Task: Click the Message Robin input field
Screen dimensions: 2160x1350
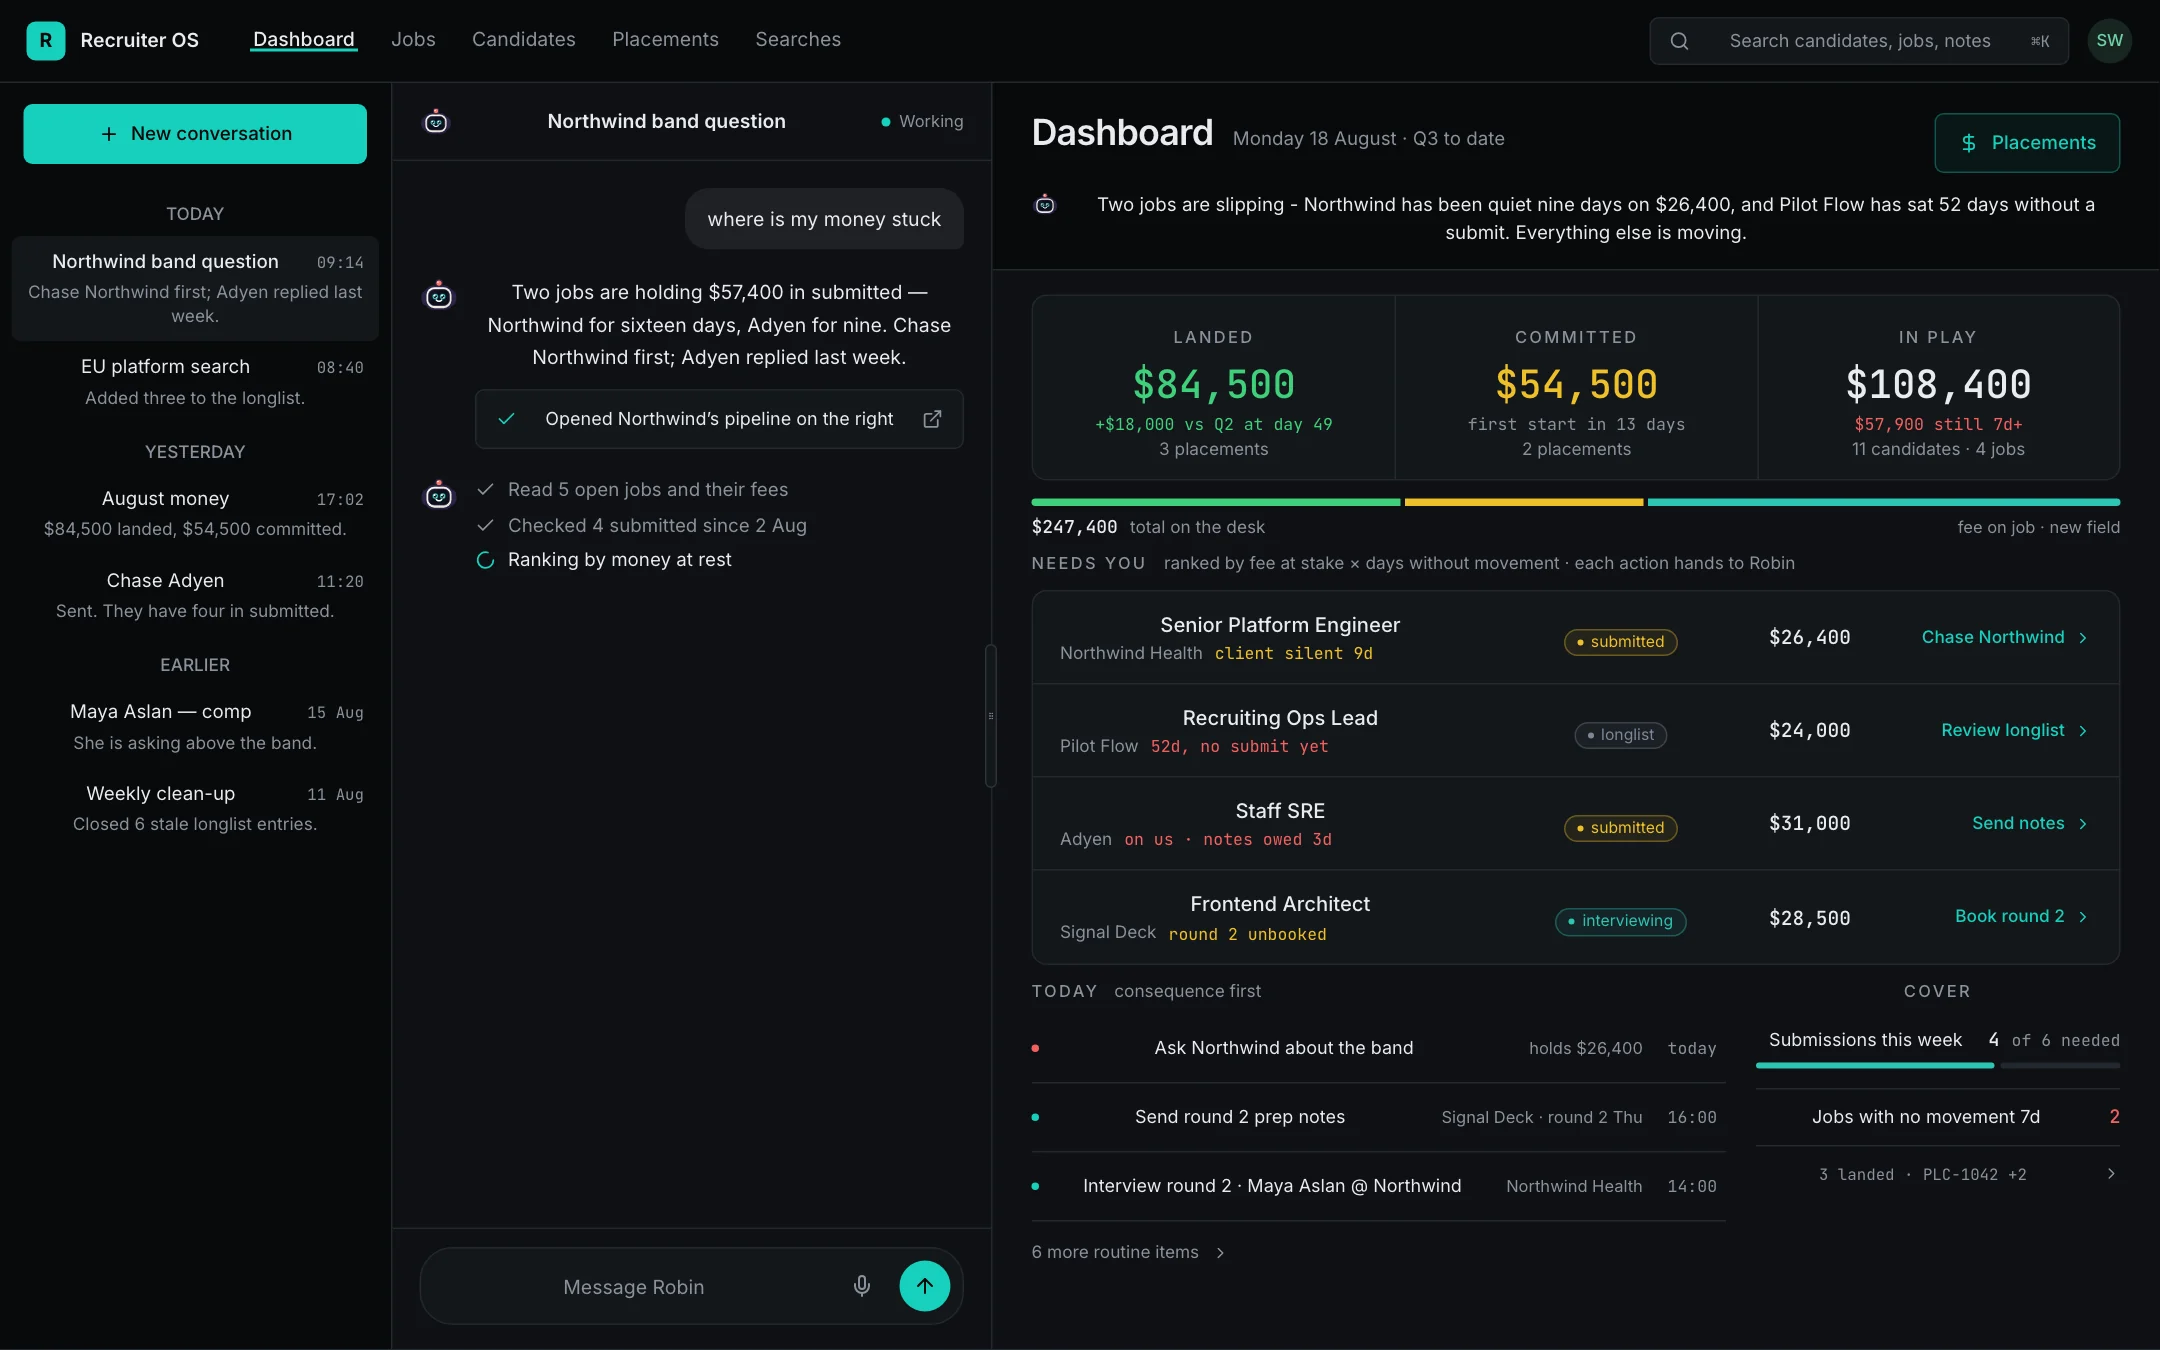Action: point(633,1286)
